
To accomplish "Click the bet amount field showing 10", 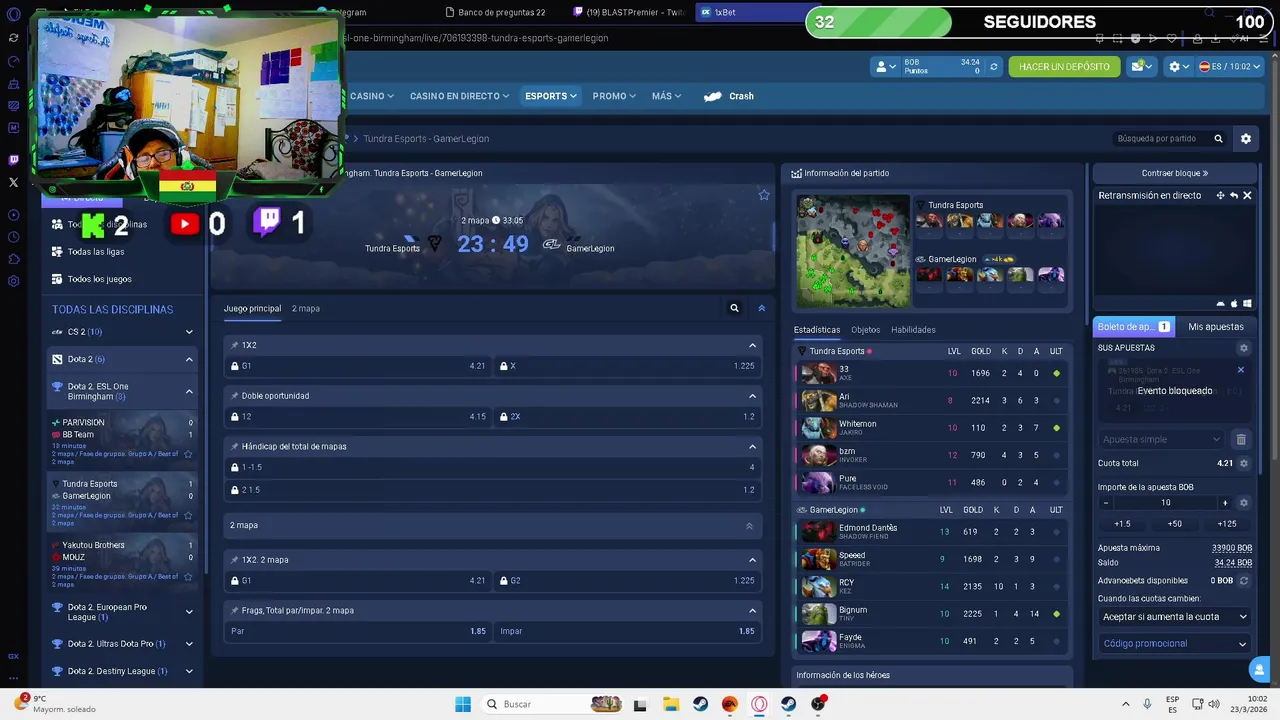I will 1165,503.
